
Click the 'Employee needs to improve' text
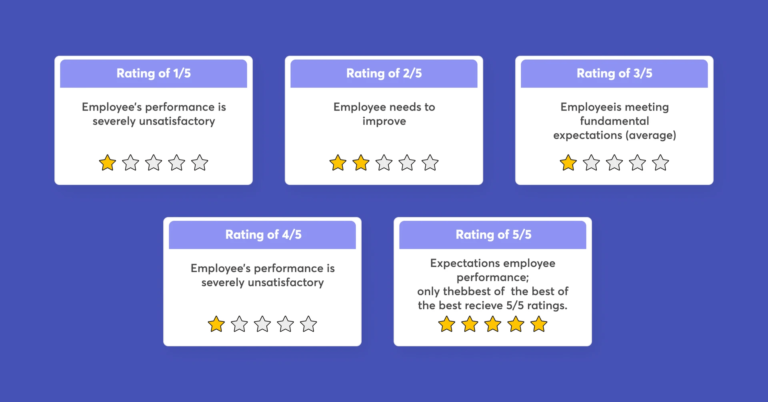click(384, 114)
